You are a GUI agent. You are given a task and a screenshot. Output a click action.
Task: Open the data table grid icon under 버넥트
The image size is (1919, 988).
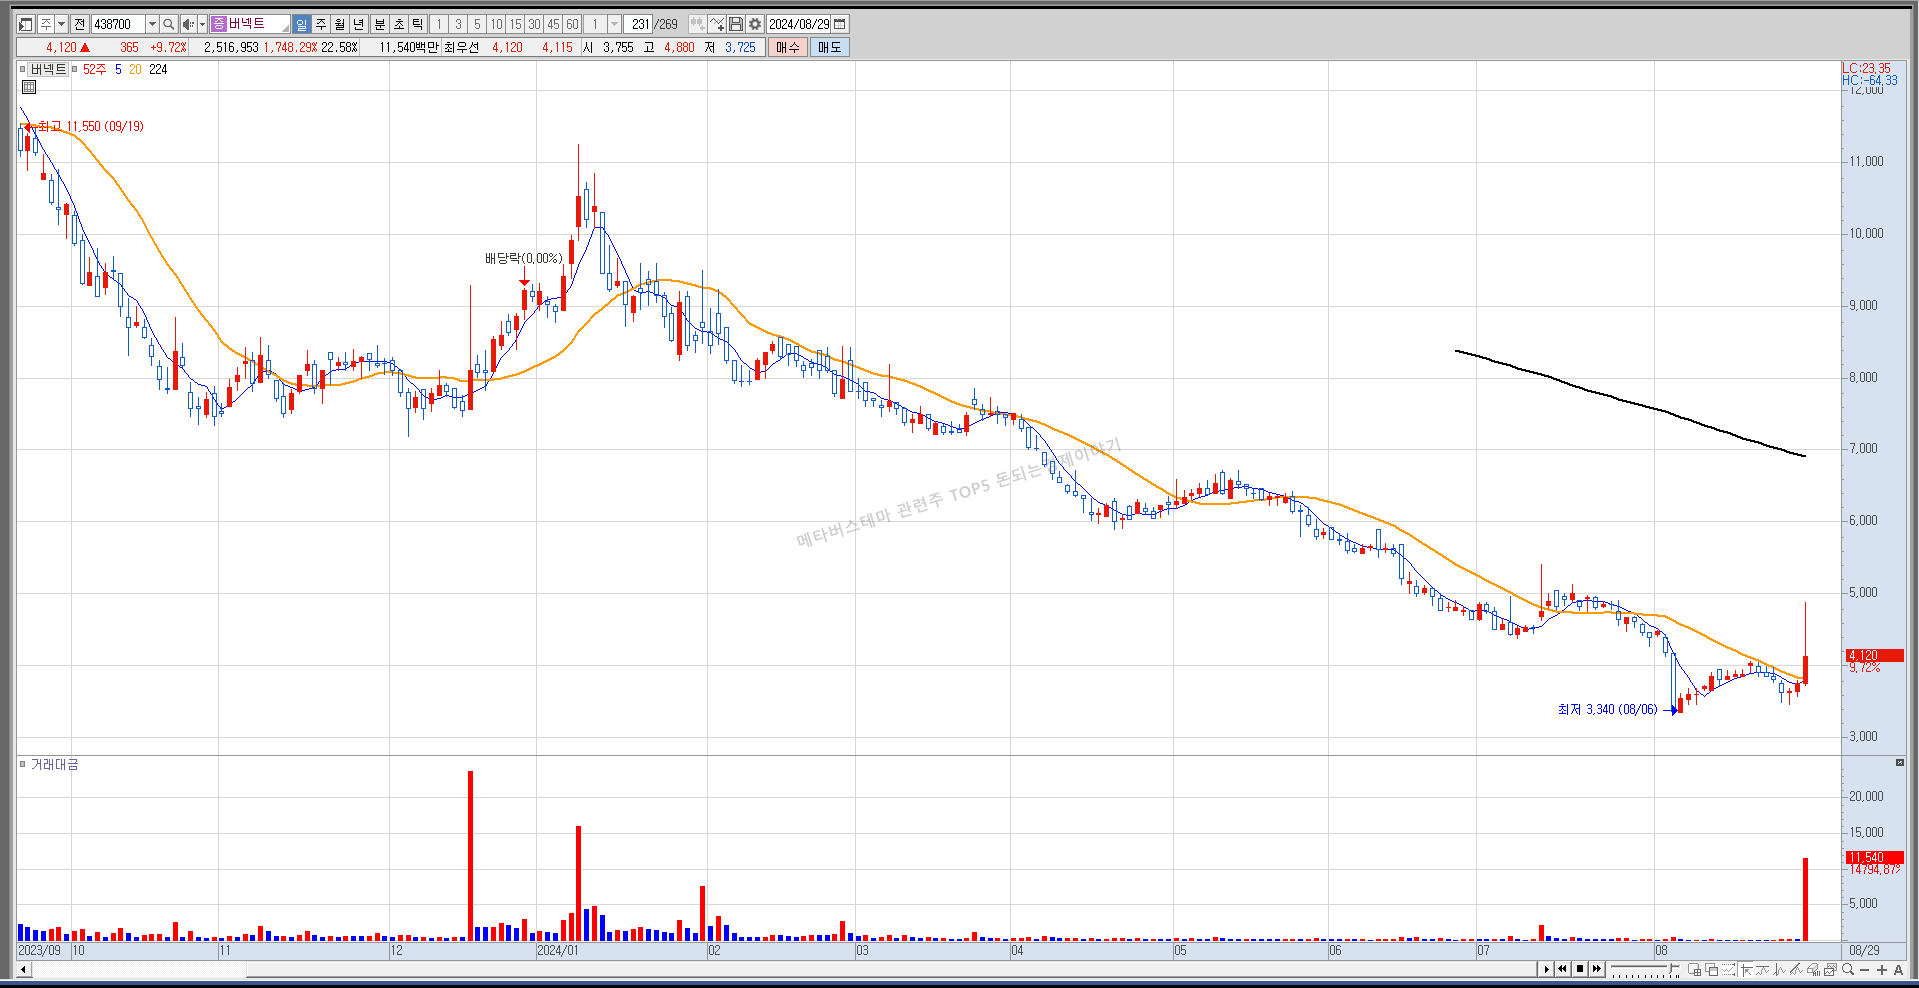coord(29,87)
